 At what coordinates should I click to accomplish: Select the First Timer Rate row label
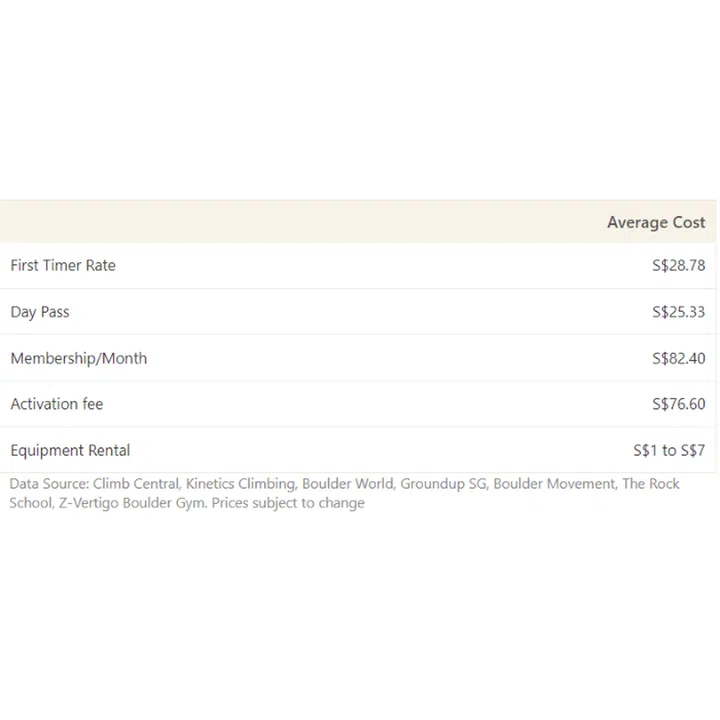click(x=63, y=265)
